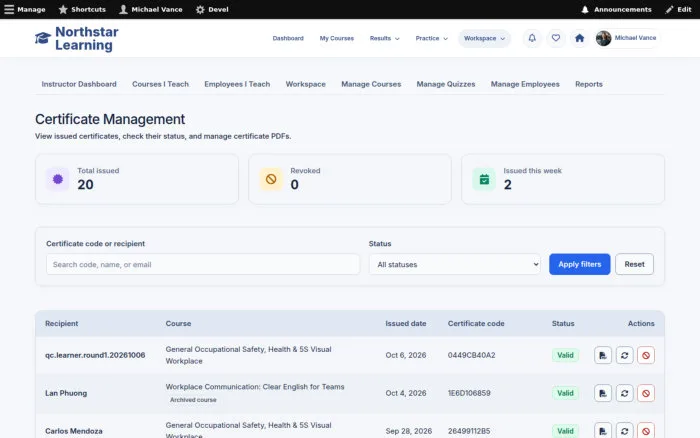Open the Announcements bell in toolbar
The width and height of the screenshot is (700, 438).
pos(616,9)
